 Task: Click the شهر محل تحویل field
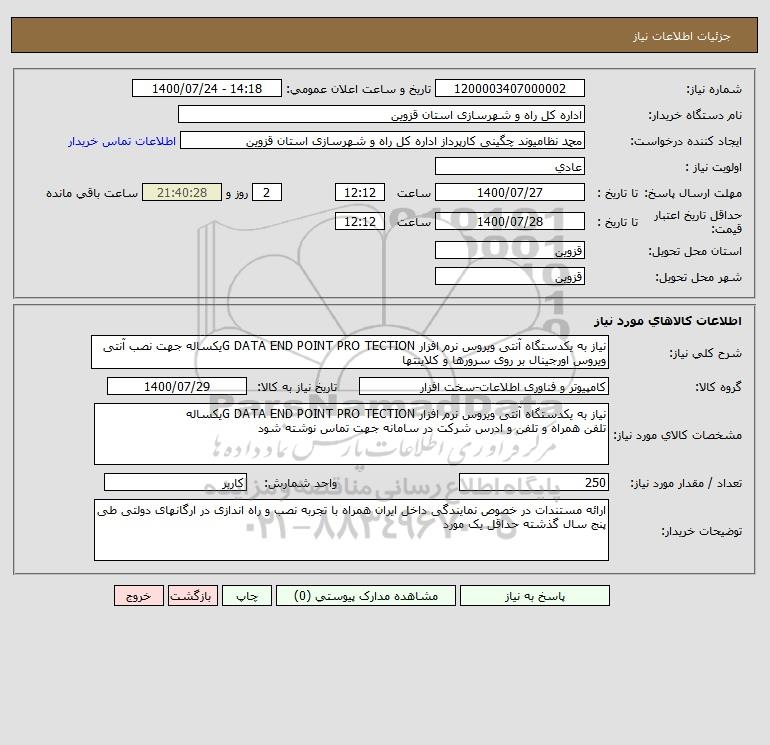(x=510, y=276)
